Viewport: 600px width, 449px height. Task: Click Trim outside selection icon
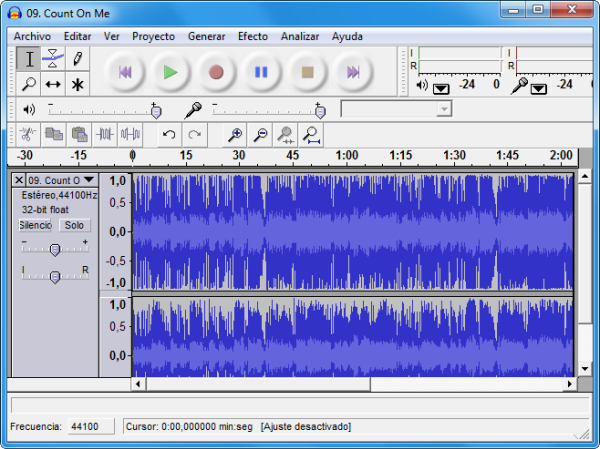click(x=105, y=134)
